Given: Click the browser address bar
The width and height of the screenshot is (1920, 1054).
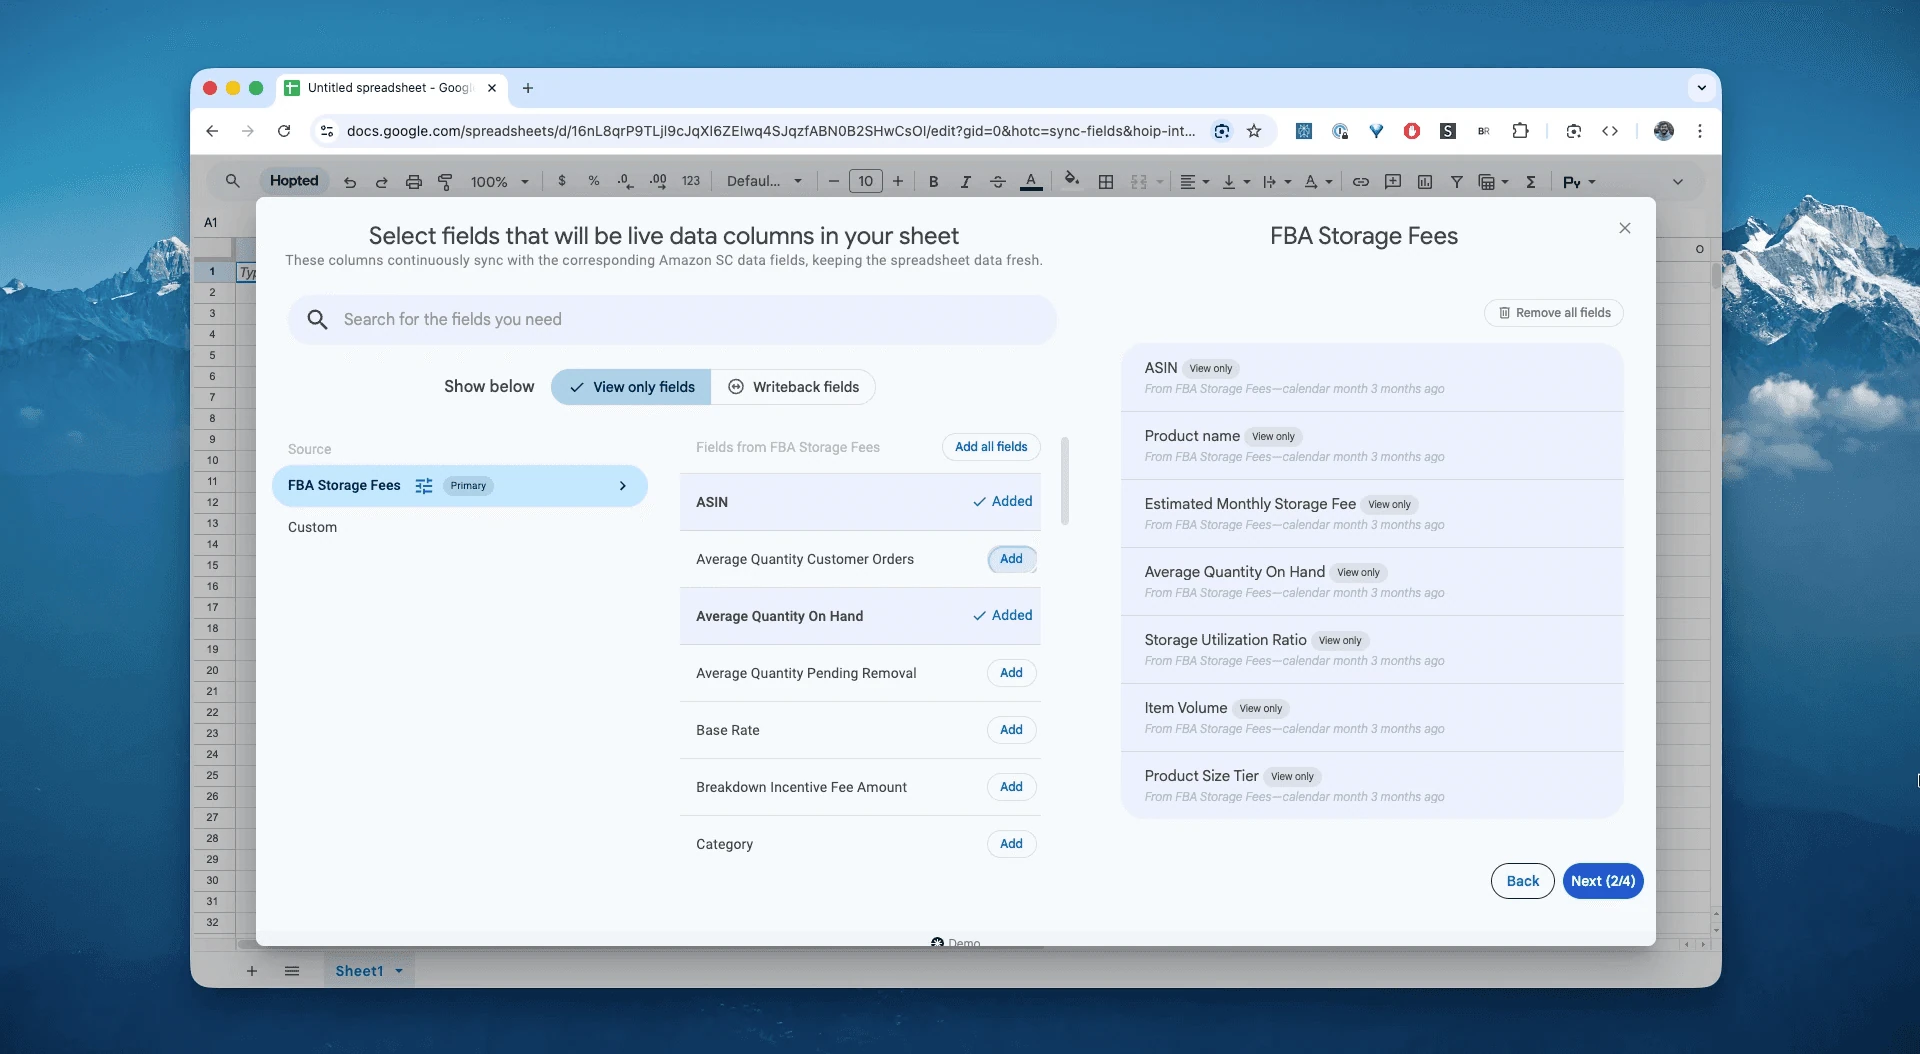Looking at the screenshot, I should tap(770, 131).
